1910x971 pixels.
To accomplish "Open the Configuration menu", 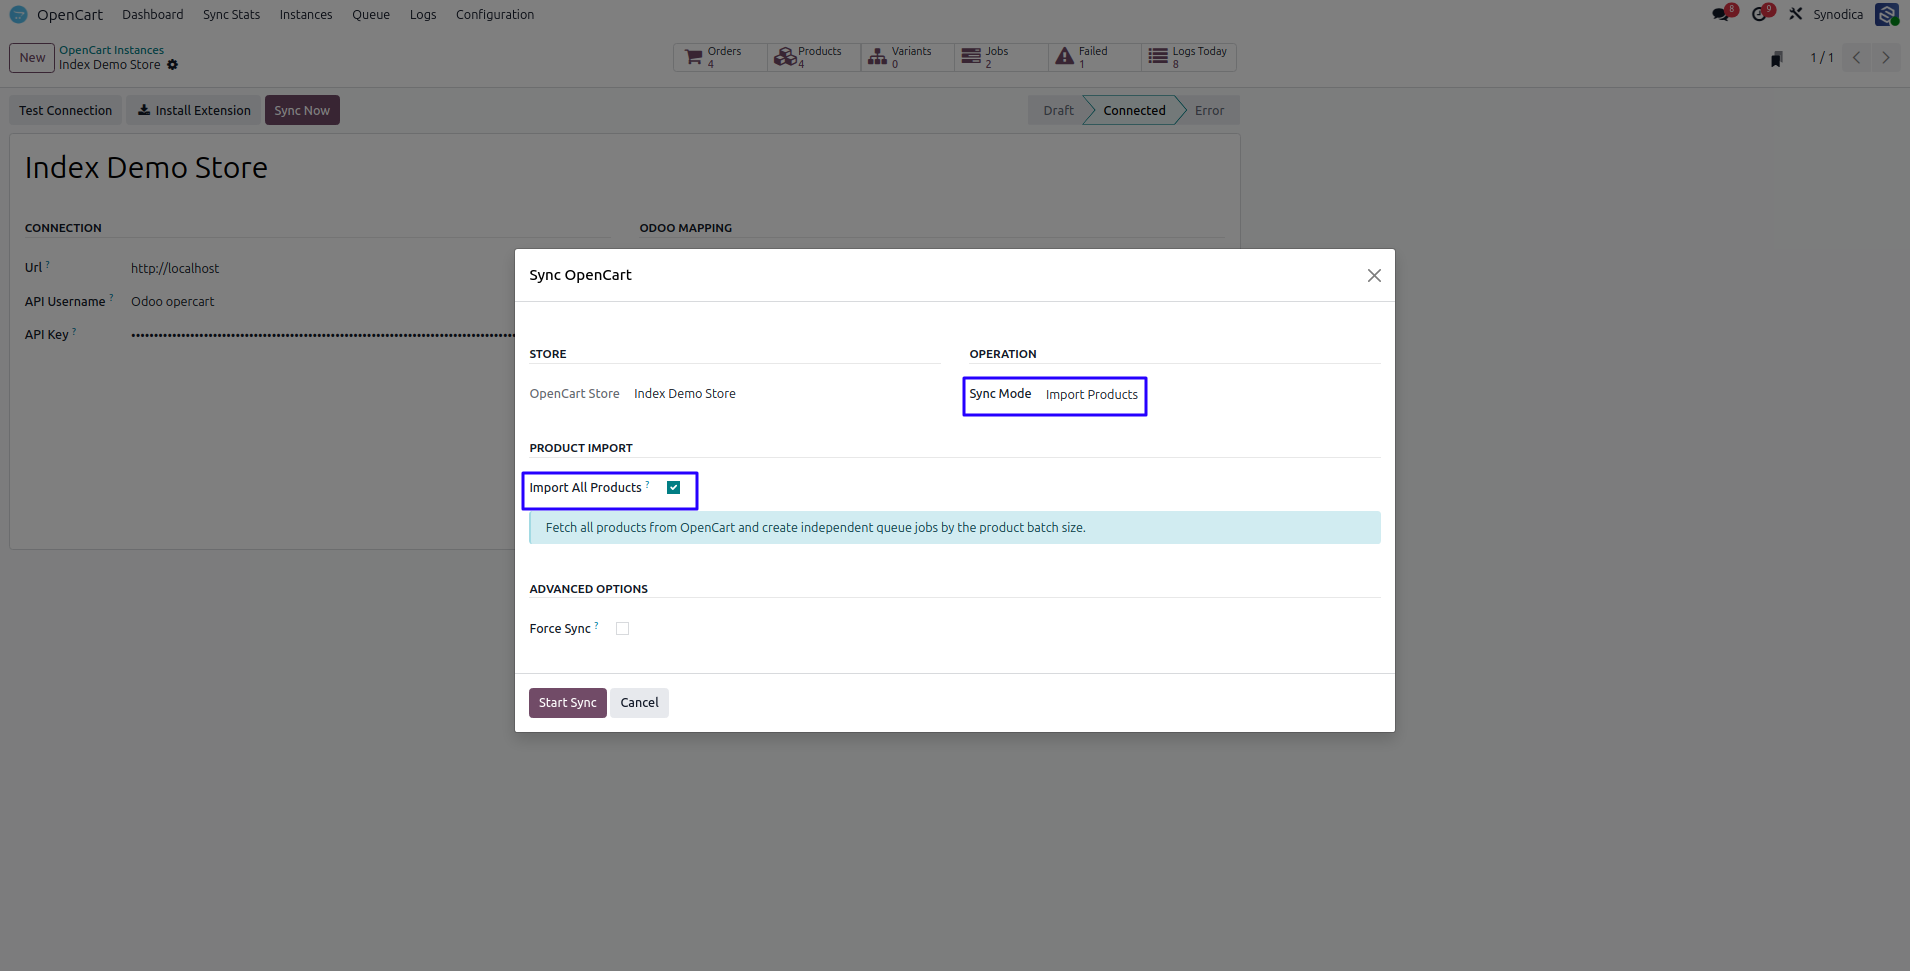I will point(494,14).
